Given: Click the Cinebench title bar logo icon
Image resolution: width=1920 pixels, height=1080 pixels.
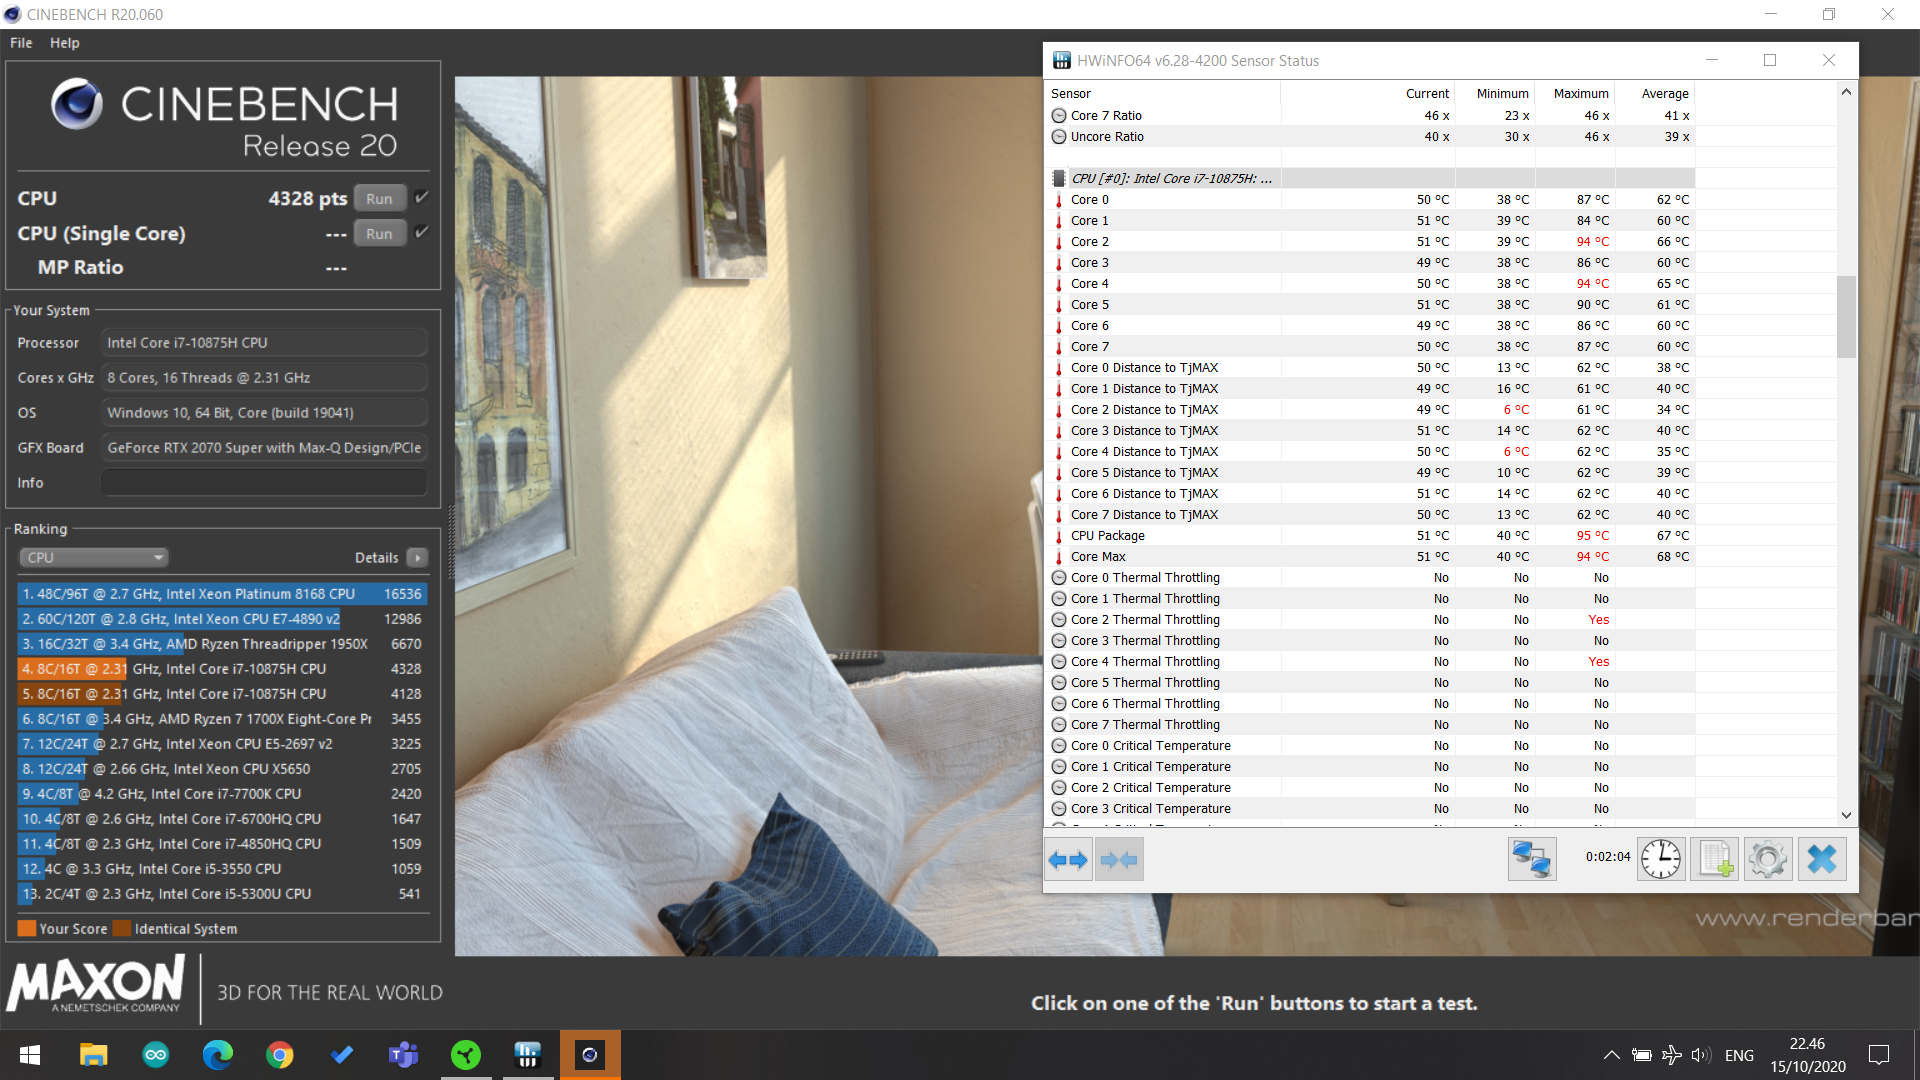Looking at the screenshot, I should (x=13, y=14).
